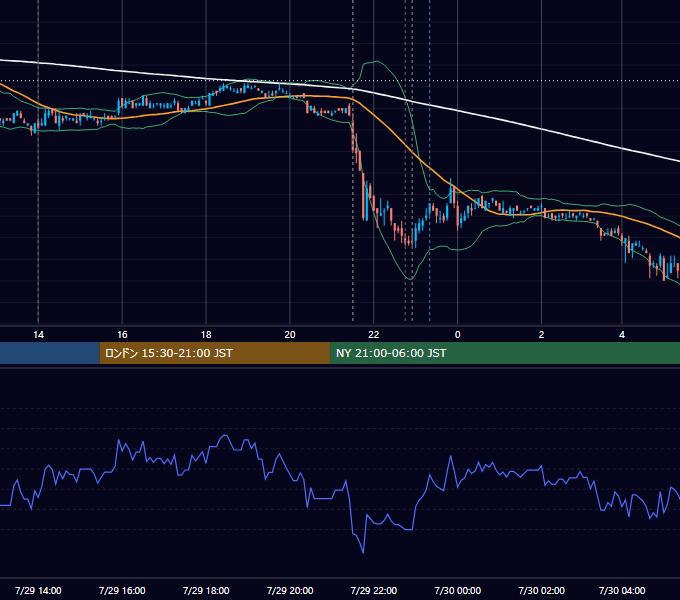Click the '20' hour label on price chart axis
The height and width of the screenshot is (600, 680).
[x=290, y=335]
